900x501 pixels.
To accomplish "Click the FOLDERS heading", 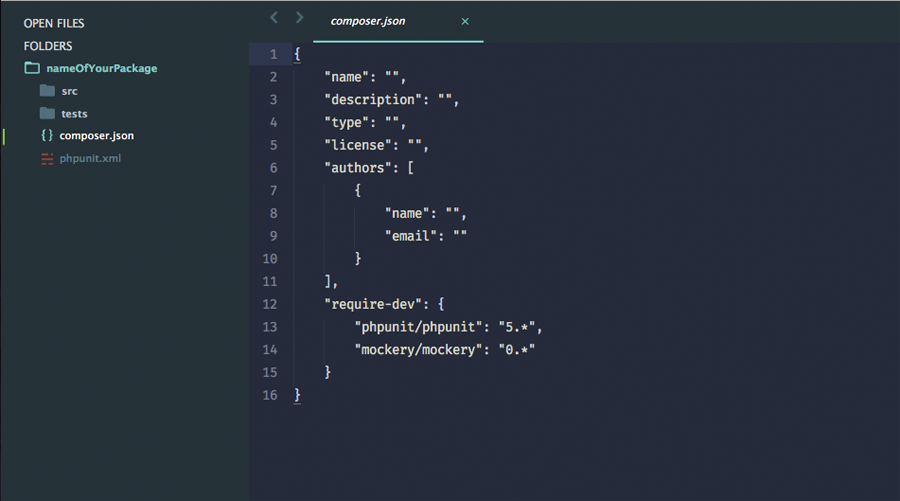I will coord(48,46).
